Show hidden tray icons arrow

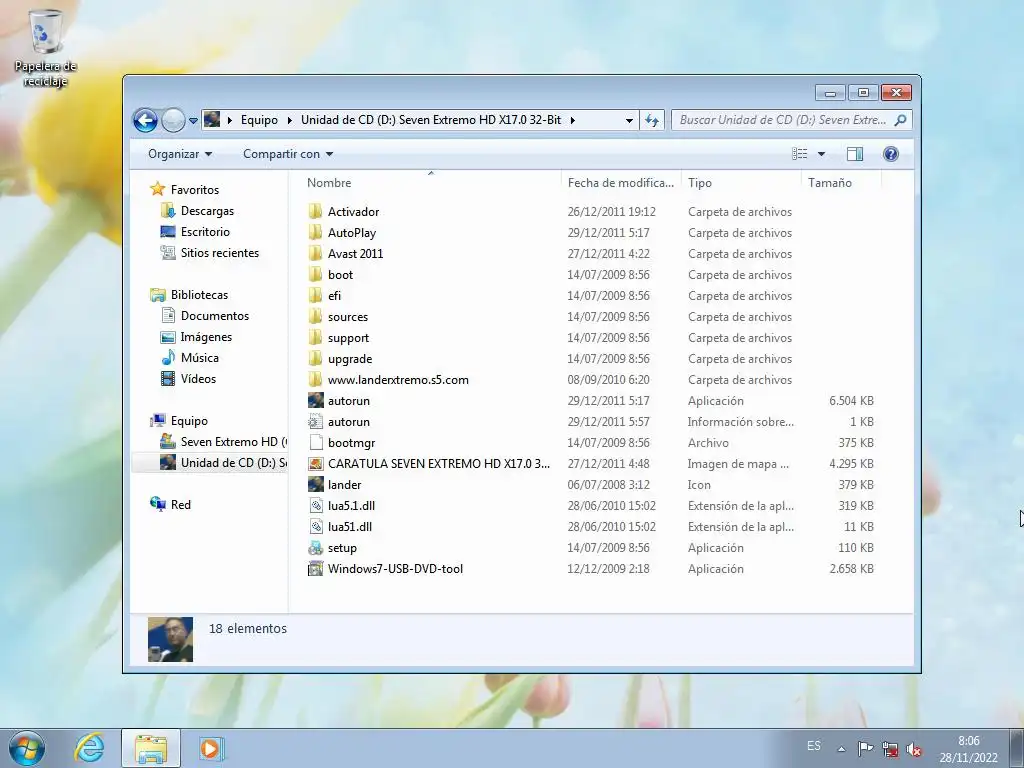[842, 749]
